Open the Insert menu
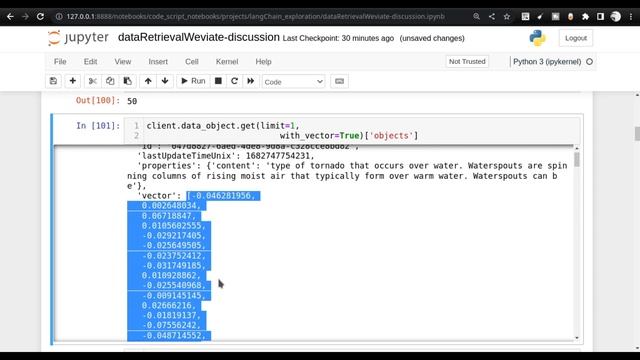640x360 pixels. coord(158,62)
